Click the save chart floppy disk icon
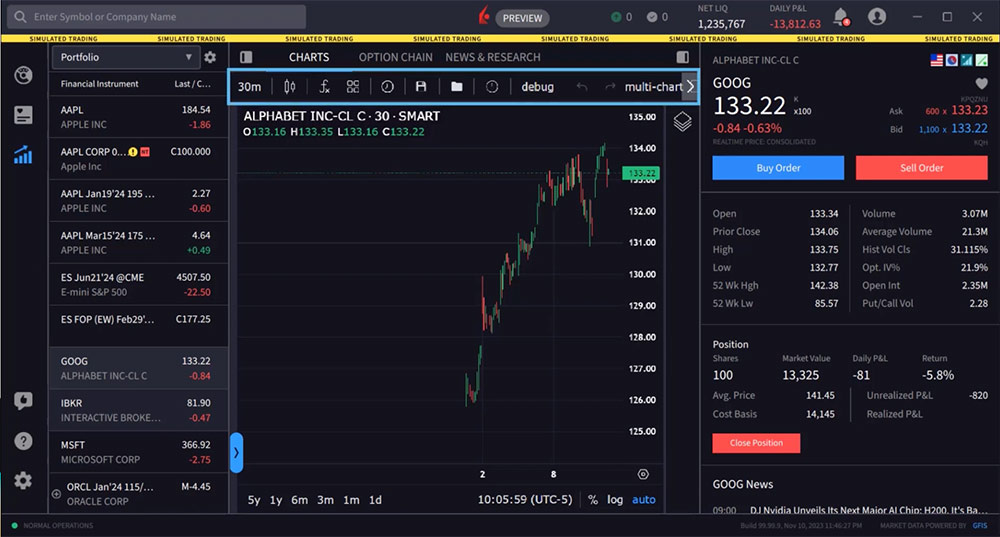The width and height of the screenshot is (1000, 537). point(421,87)
